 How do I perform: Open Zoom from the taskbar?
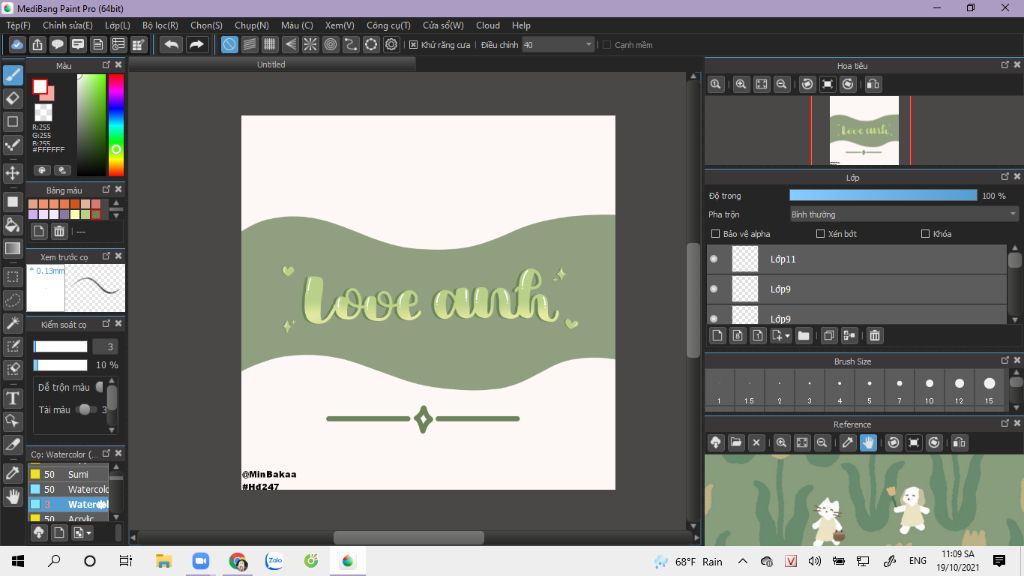click(200, 561)
